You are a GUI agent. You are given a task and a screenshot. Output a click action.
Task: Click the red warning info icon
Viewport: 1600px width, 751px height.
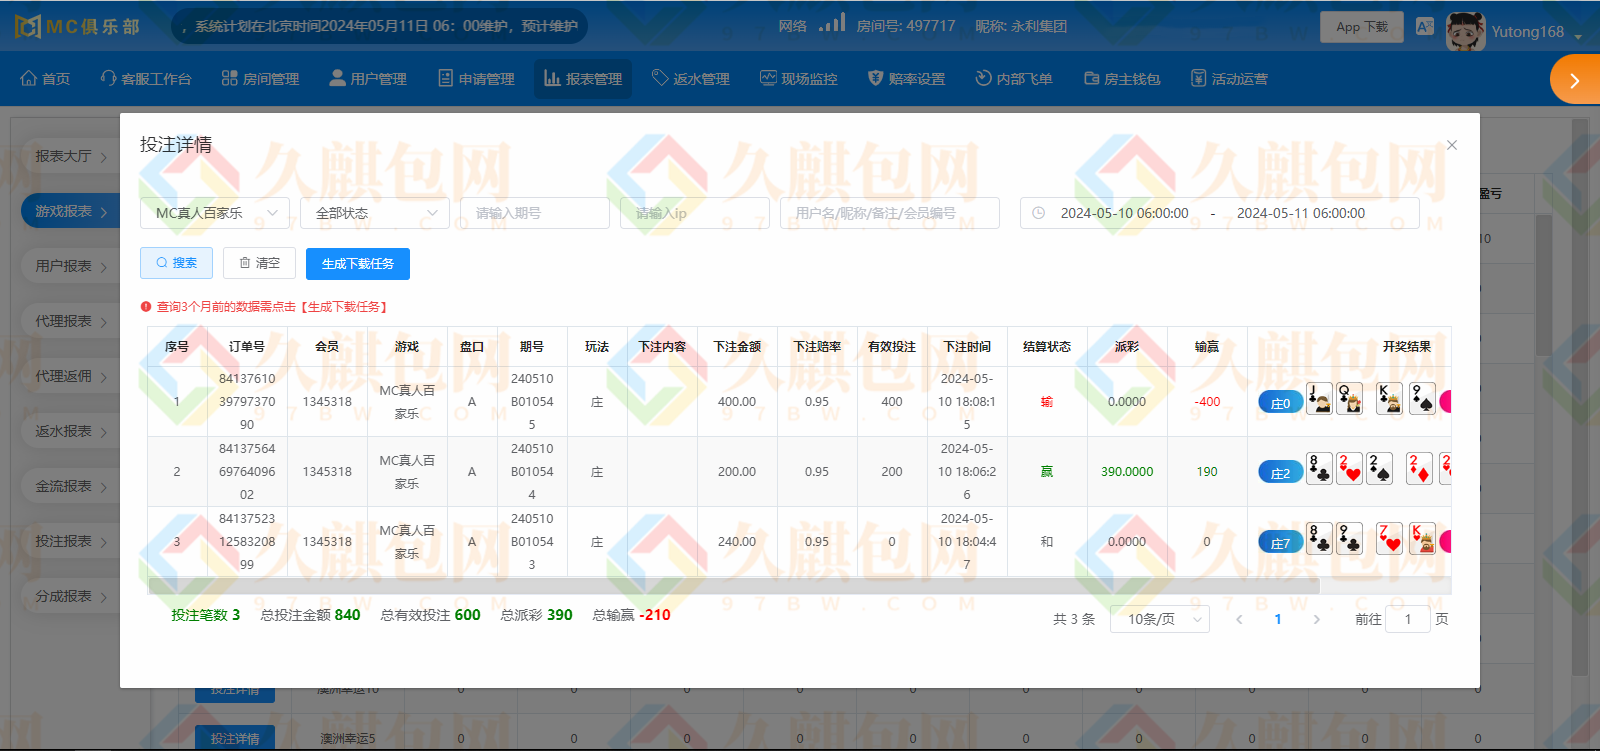(146, 307)
